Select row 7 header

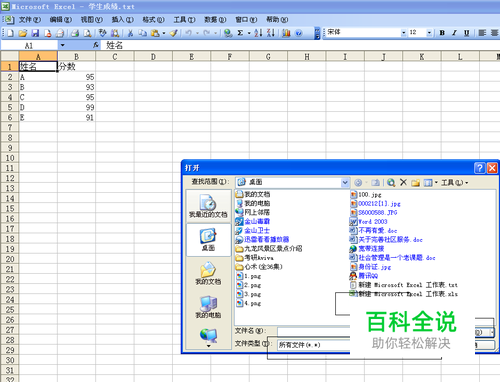click(x=10, y=127)
